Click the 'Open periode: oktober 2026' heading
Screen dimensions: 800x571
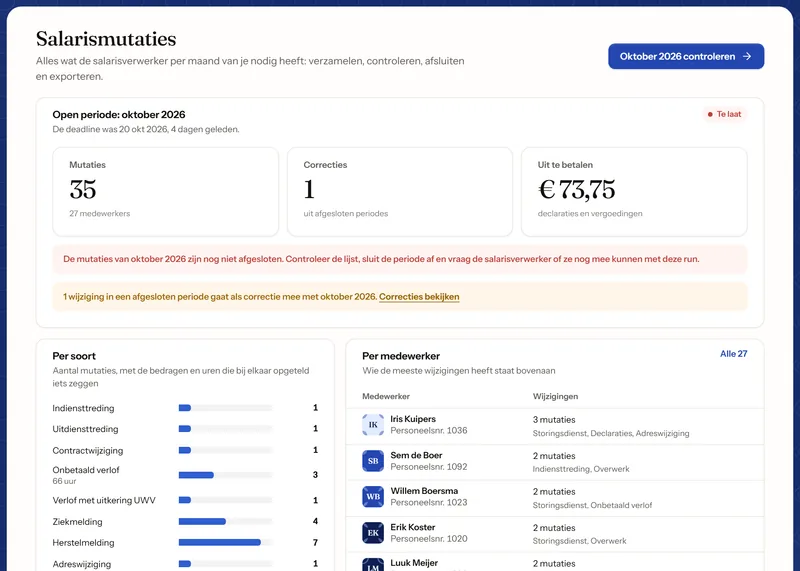tap(119, 115)
